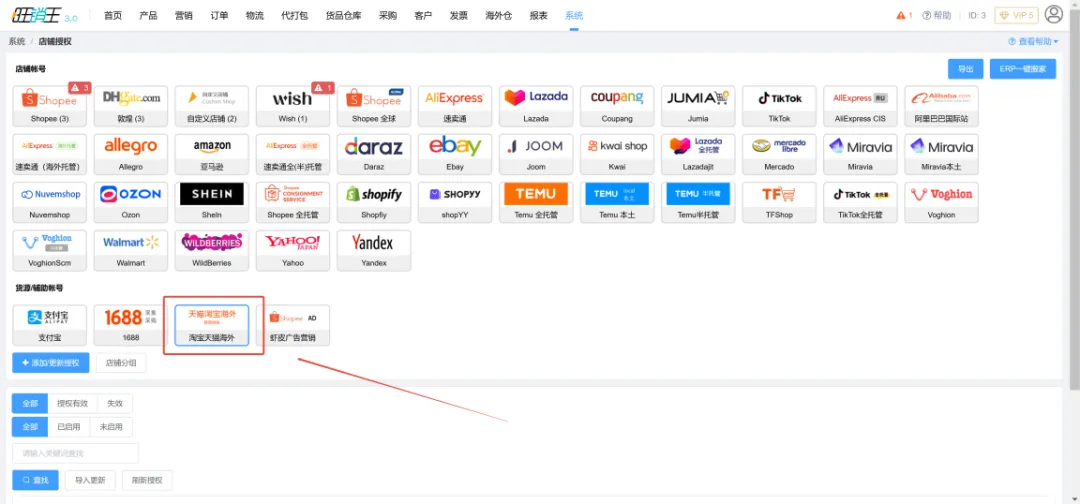
Task: Open the Temu 全托管 card
Action: click(x=536, y=202)
